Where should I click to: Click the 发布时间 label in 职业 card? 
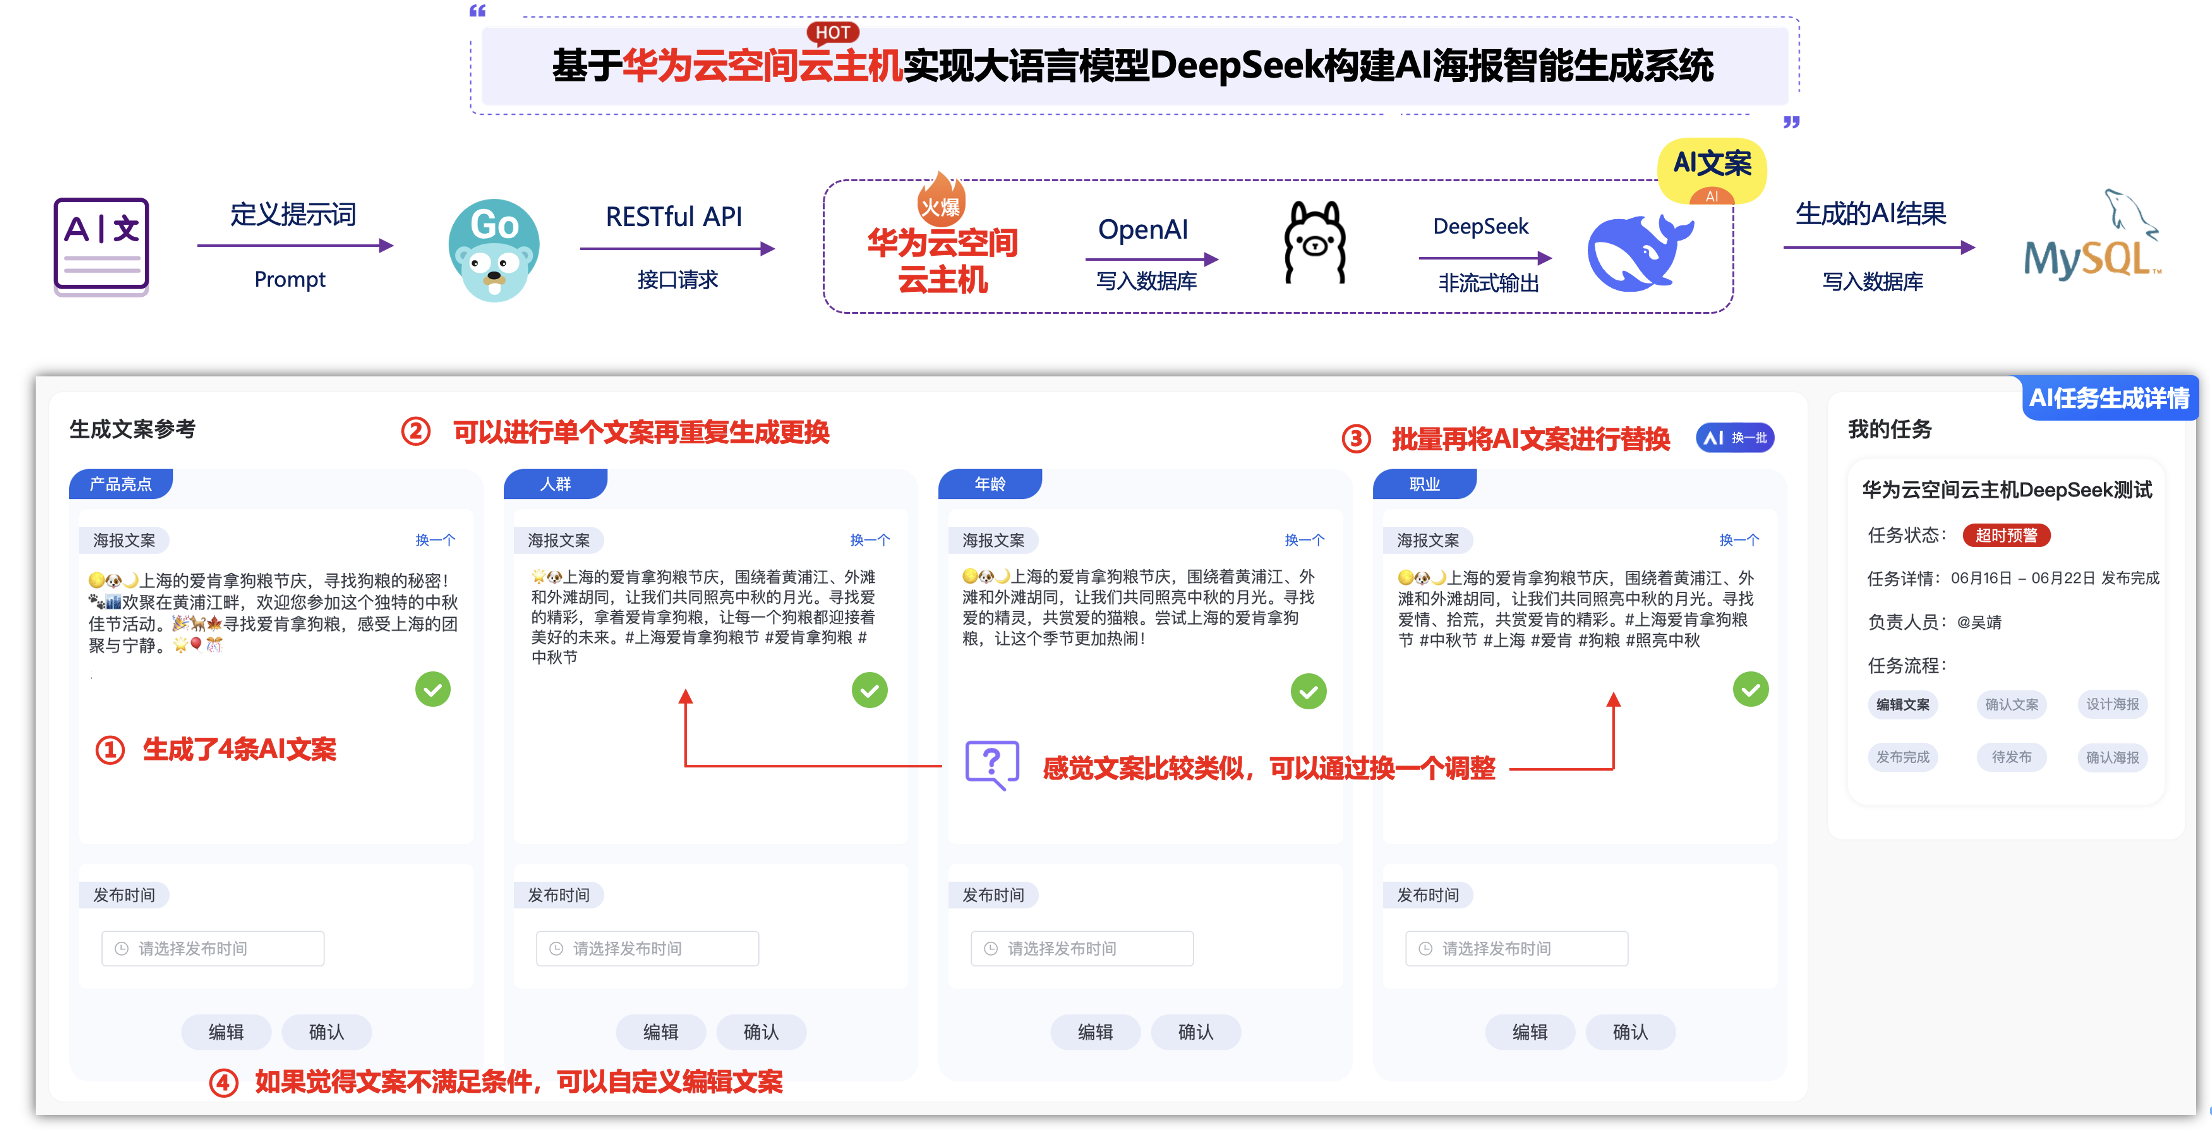[x=1428, y=895]
